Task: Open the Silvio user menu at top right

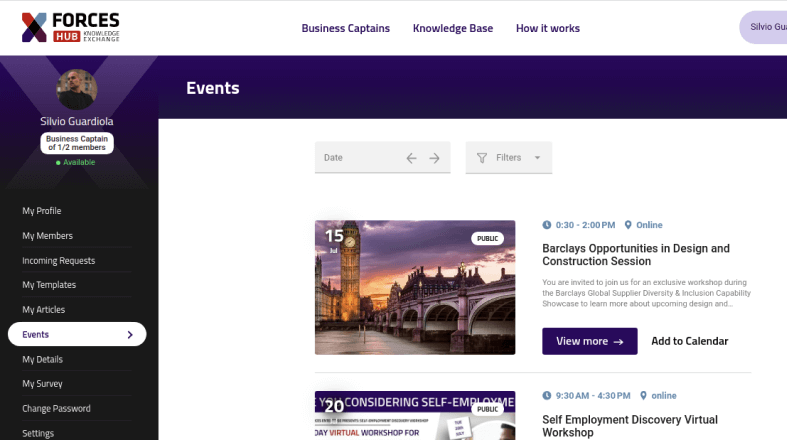Action: [x=762, y=28]
